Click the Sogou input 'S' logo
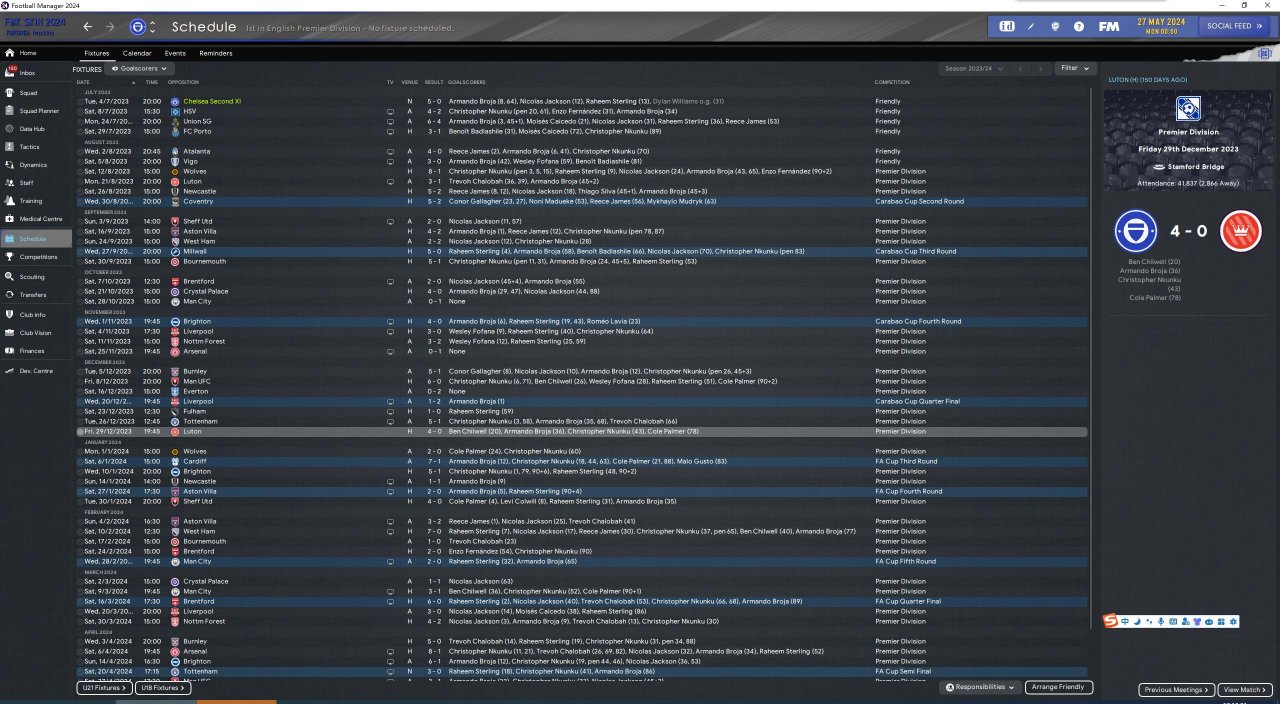 click(x=1111, y=622)
